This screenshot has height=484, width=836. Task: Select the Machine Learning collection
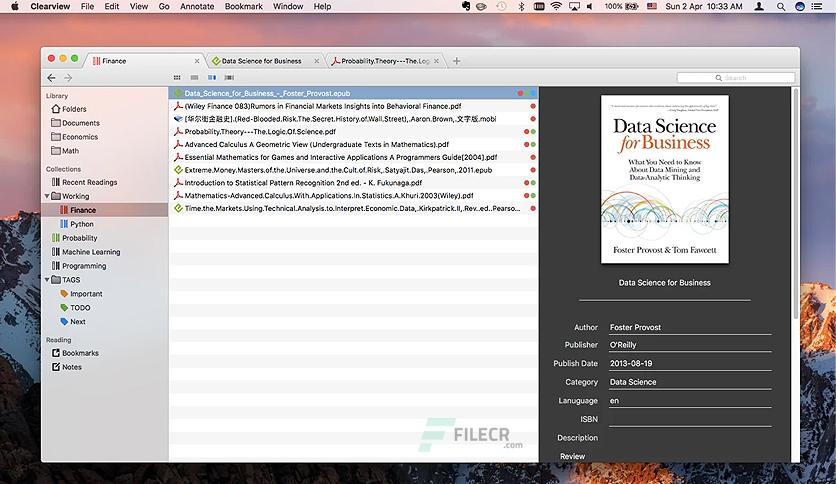[91, 252]
